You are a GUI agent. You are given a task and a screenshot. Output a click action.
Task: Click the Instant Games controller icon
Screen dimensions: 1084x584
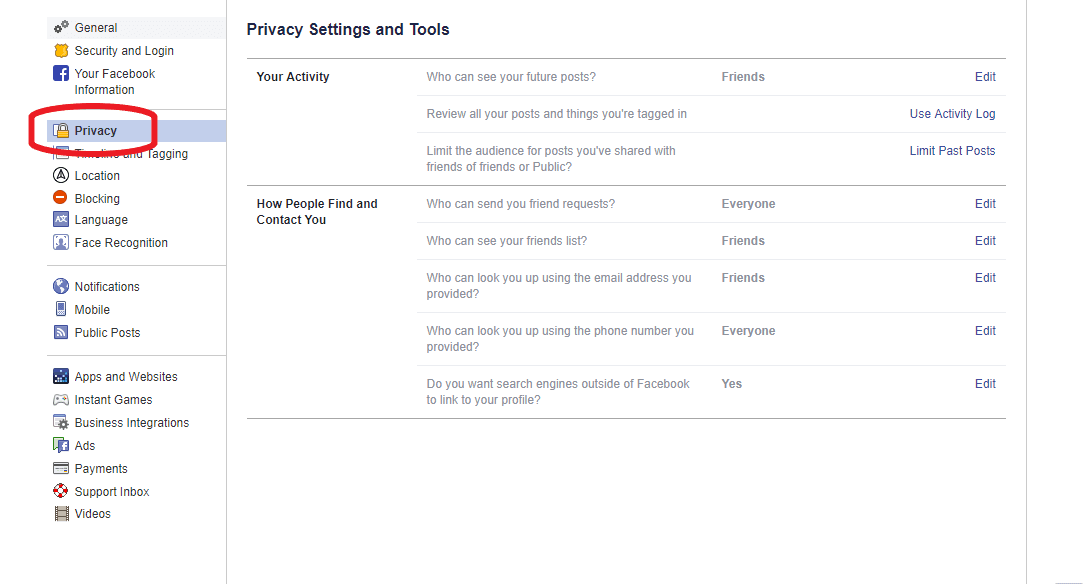pyautogui.click(x=61, y=399)
